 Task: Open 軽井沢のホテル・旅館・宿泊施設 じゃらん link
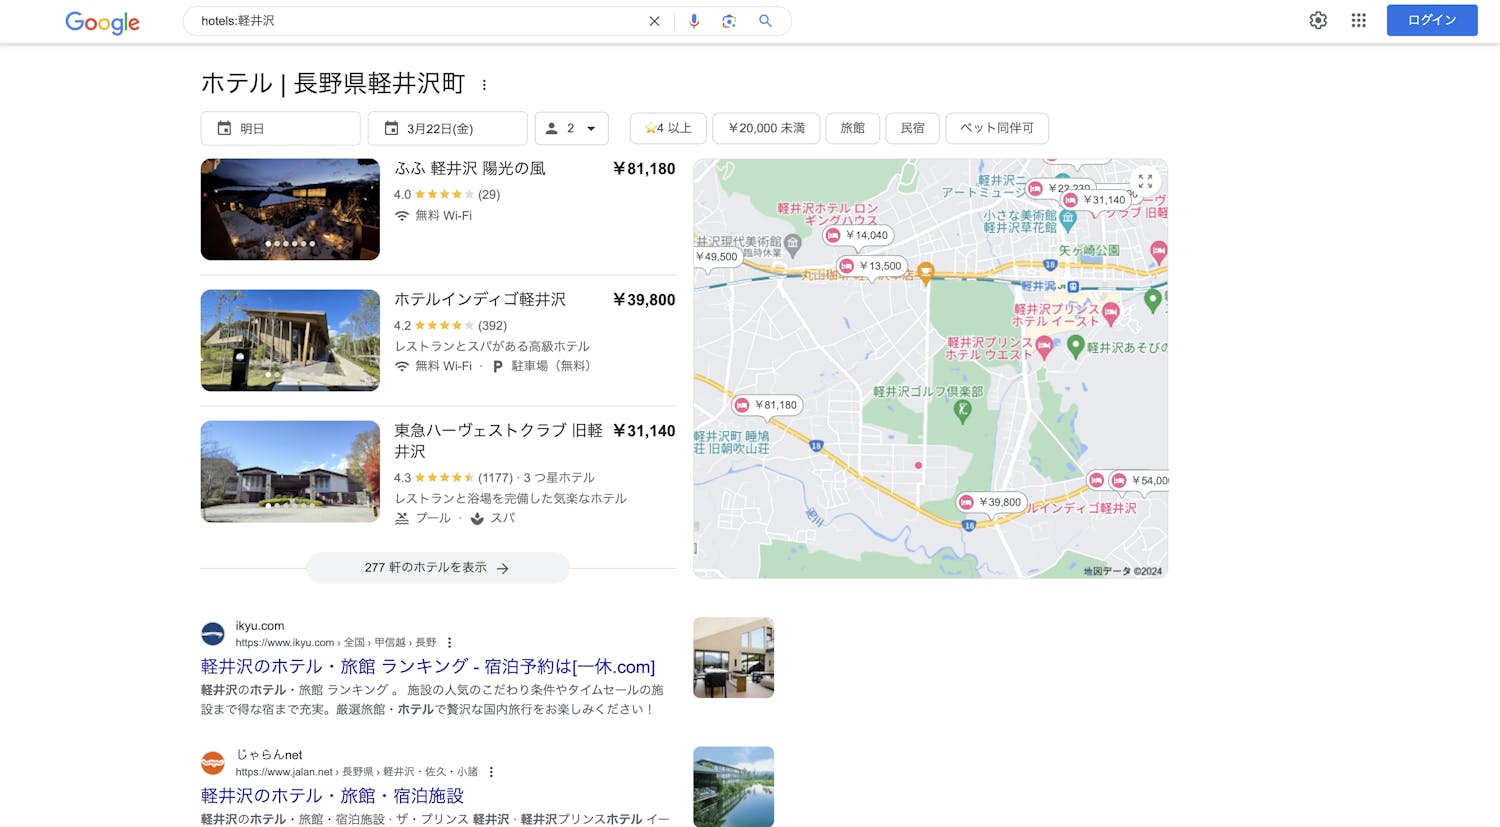click(x=332, y=796)
